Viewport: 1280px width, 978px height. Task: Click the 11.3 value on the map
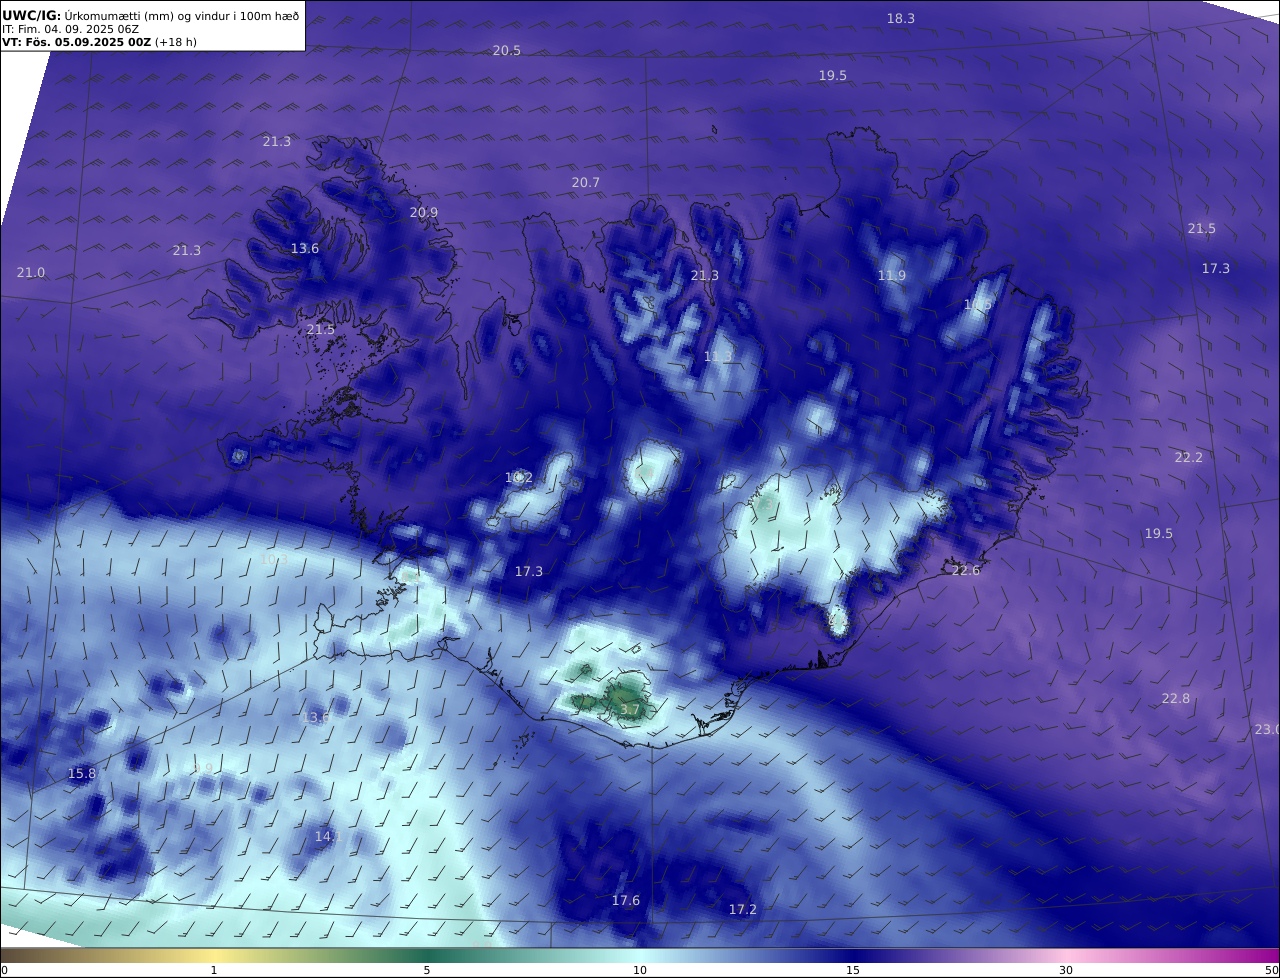[x=718, y=356]
